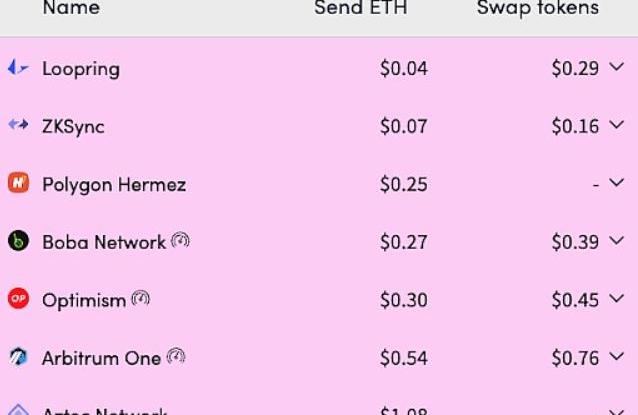
Task: Expand the Arbitrum One row chevron
Action: pos(616,357)
